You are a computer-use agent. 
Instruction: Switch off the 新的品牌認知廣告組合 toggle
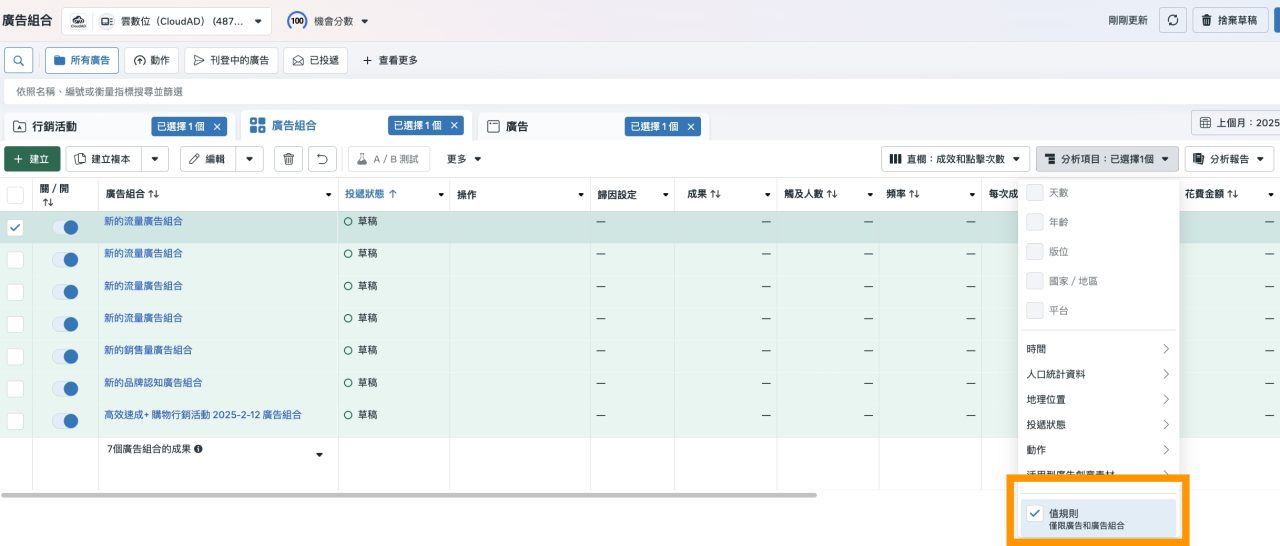[x=65, y=389]
